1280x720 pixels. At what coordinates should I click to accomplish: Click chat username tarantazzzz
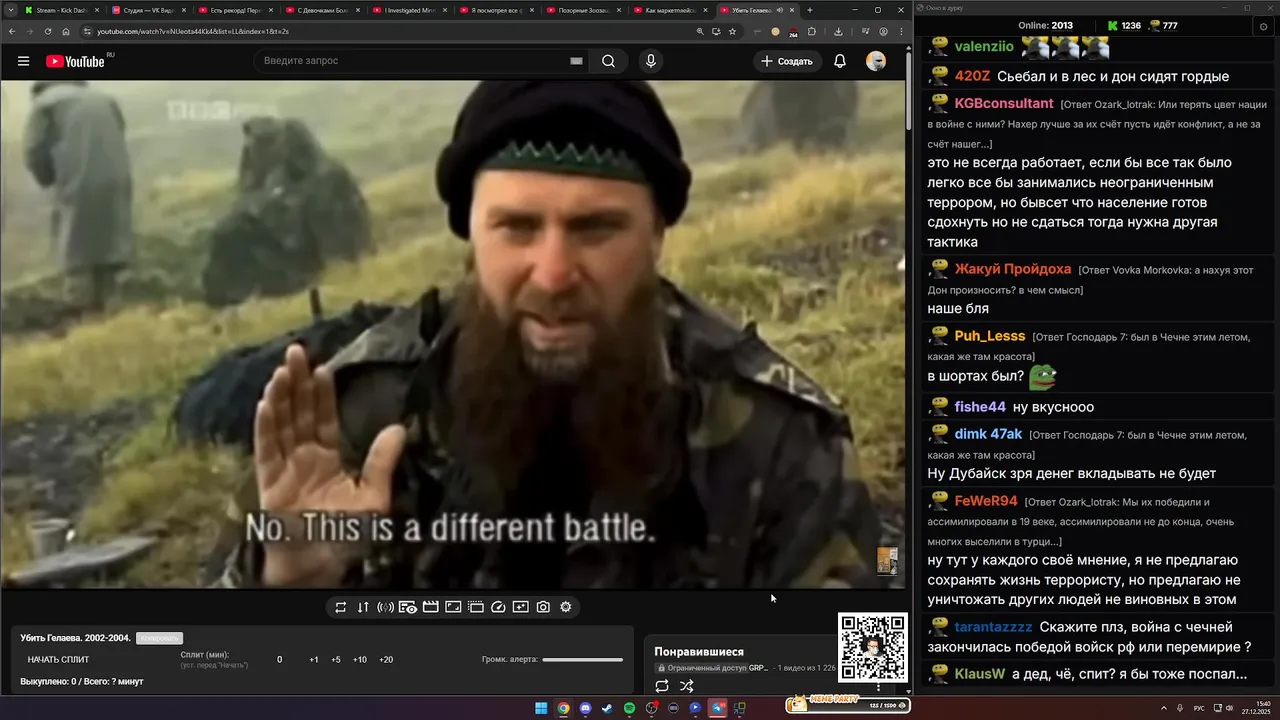click(x=993, y=627)
